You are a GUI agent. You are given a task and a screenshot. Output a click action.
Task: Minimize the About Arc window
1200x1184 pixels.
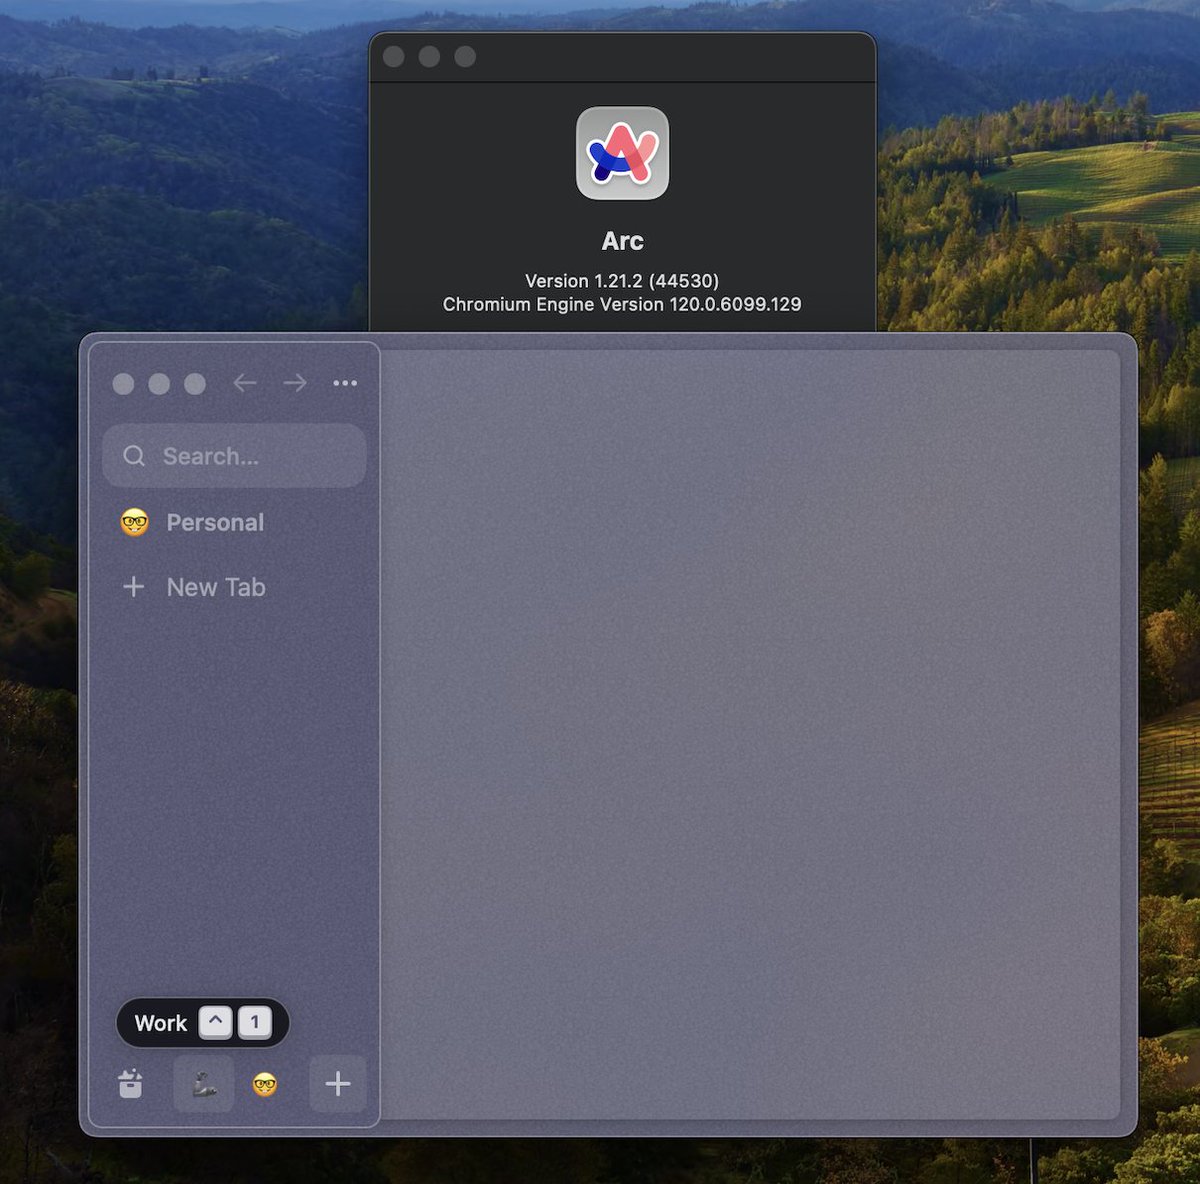coord(429,57)
